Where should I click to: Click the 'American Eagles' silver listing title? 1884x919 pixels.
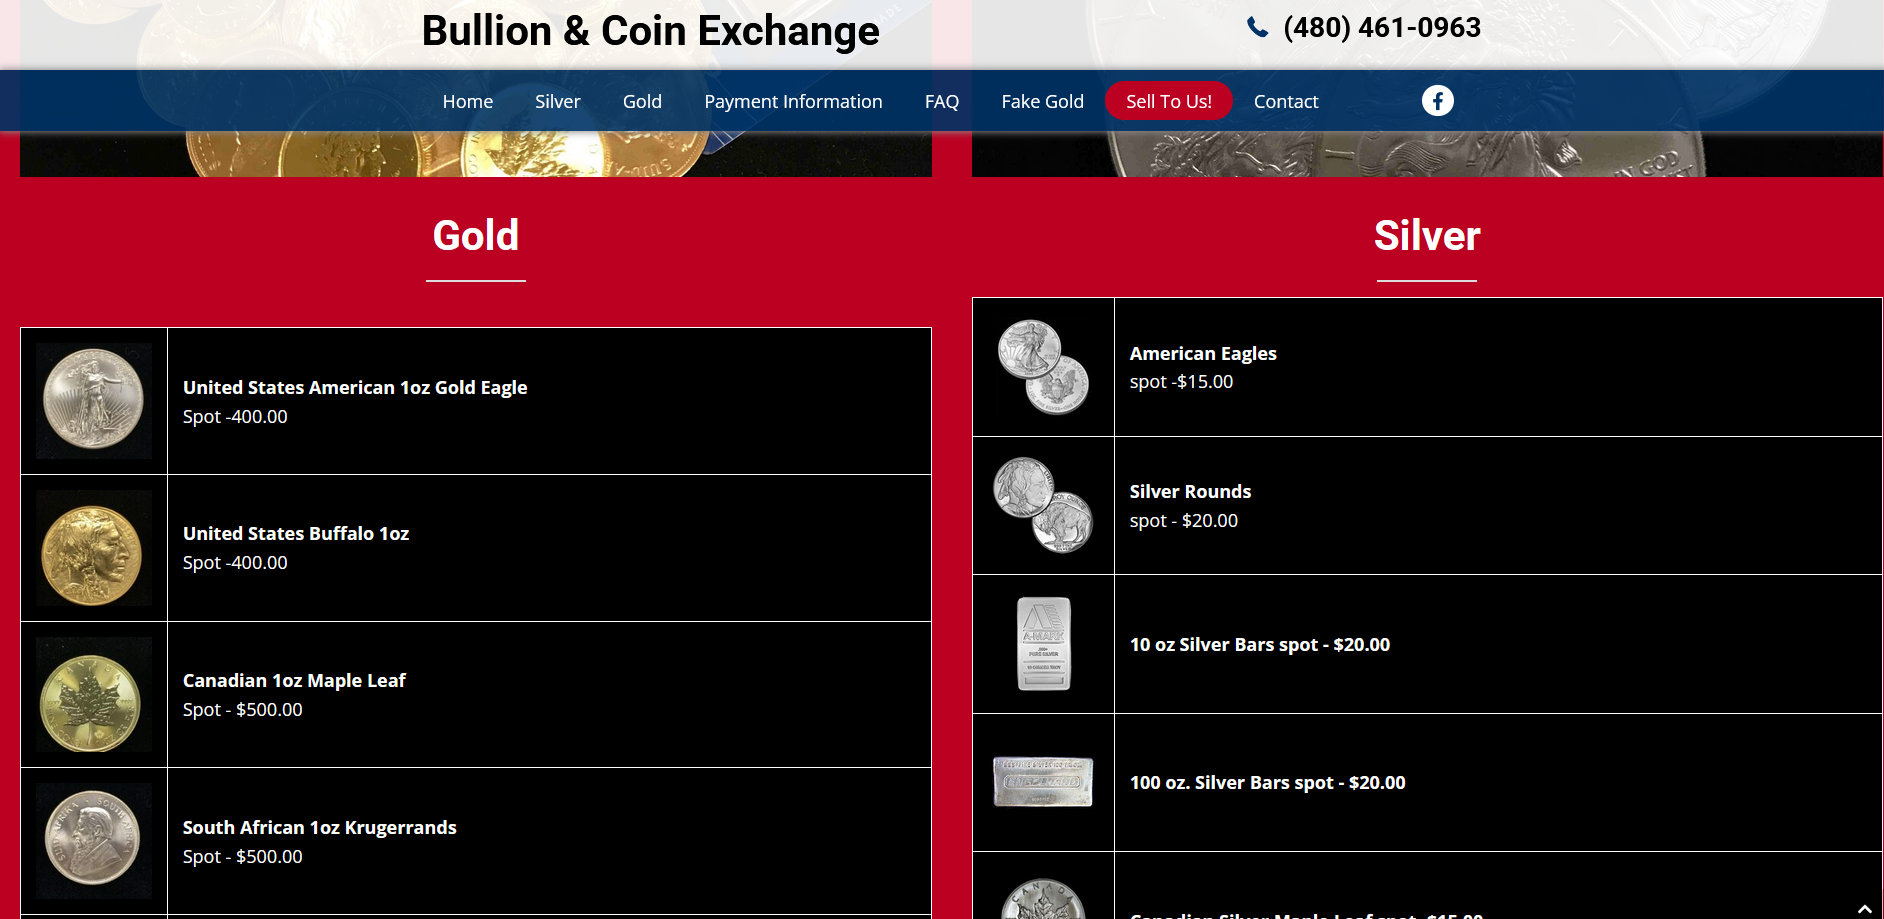coord(1203,353)
